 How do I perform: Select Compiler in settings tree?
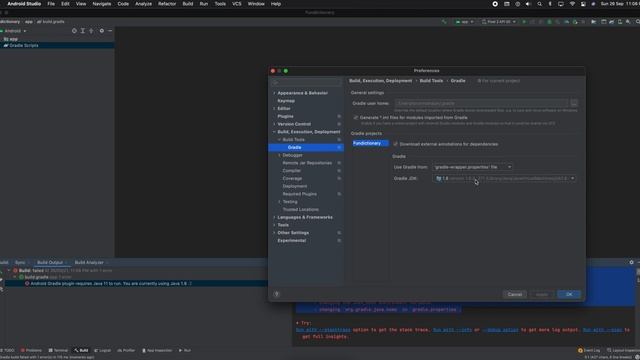point(291,171)
